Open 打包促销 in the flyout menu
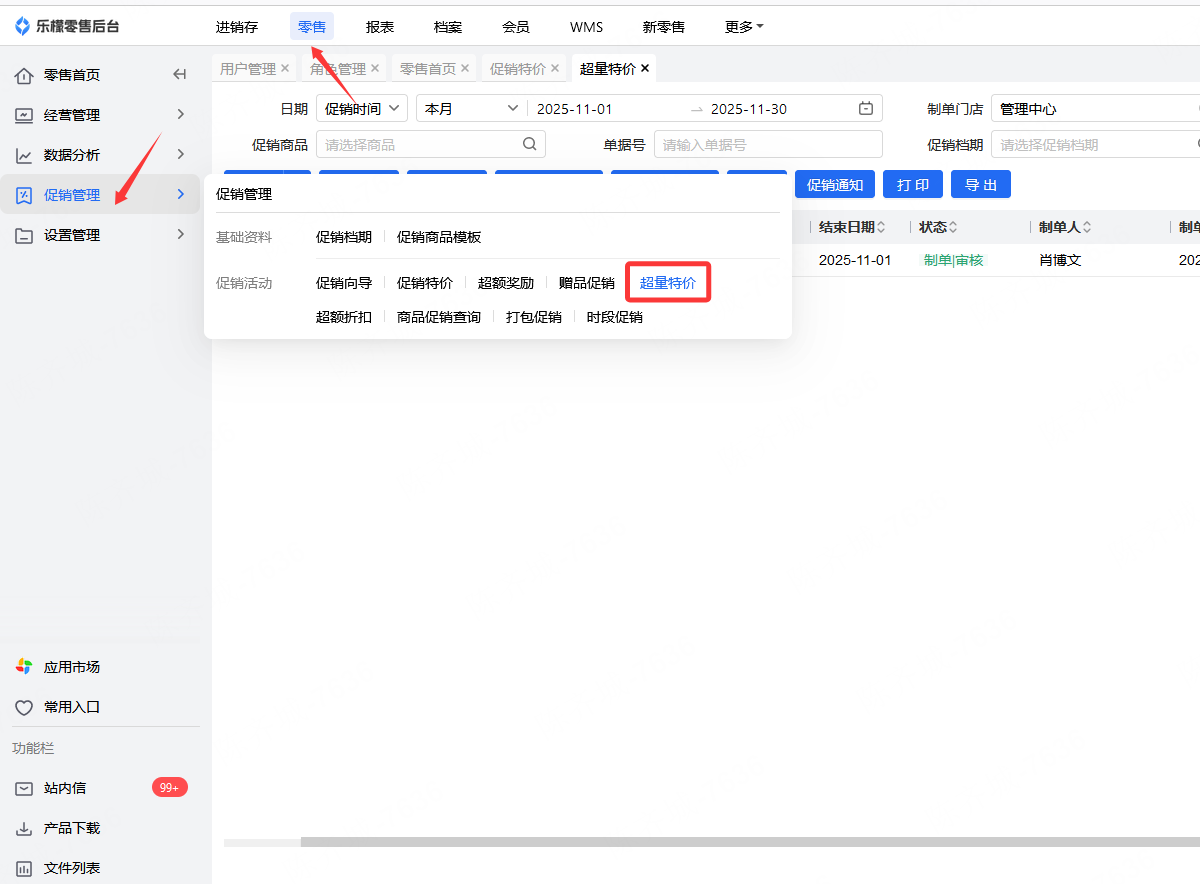Viewport: 1200px width, 884px height. point(534,317)
